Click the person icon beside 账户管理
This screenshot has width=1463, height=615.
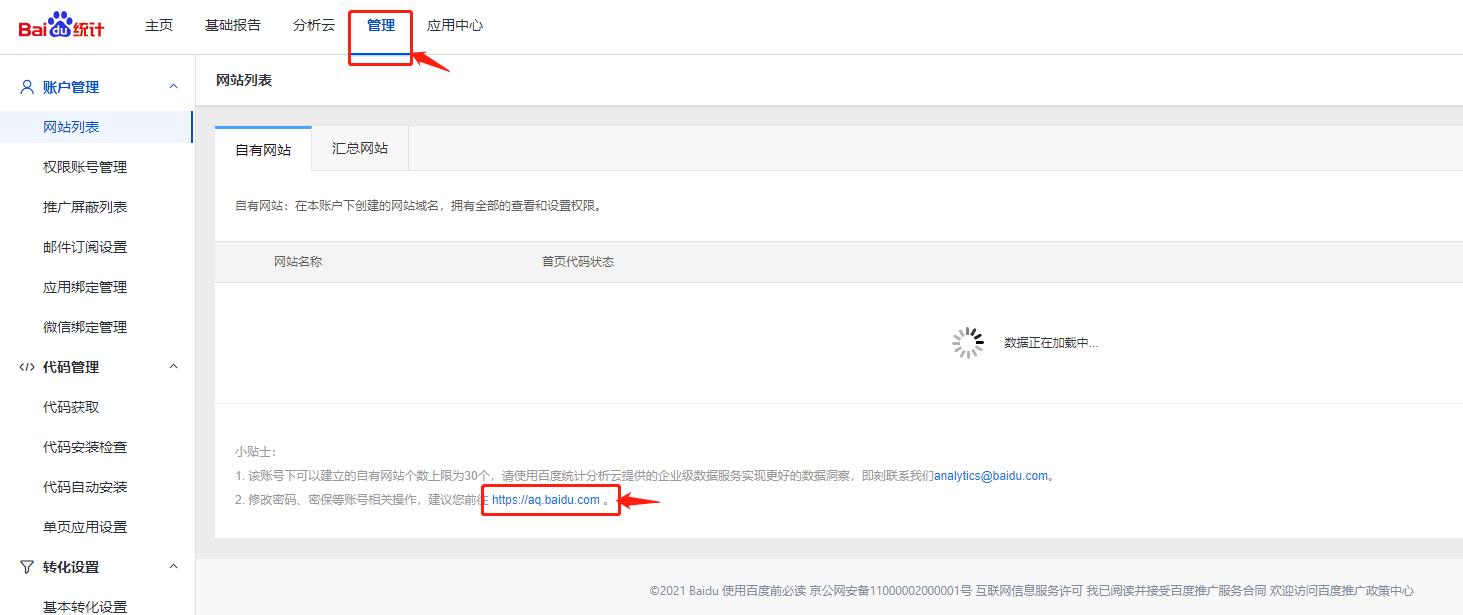coord(25,86)
